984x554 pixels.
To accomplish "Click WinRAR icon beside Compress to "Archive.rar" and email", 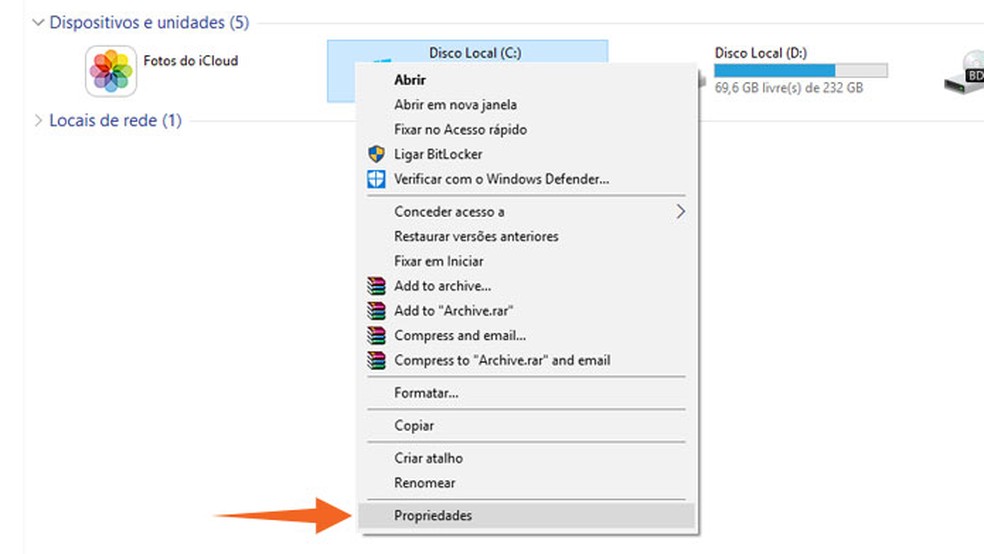I will point(376,360).
